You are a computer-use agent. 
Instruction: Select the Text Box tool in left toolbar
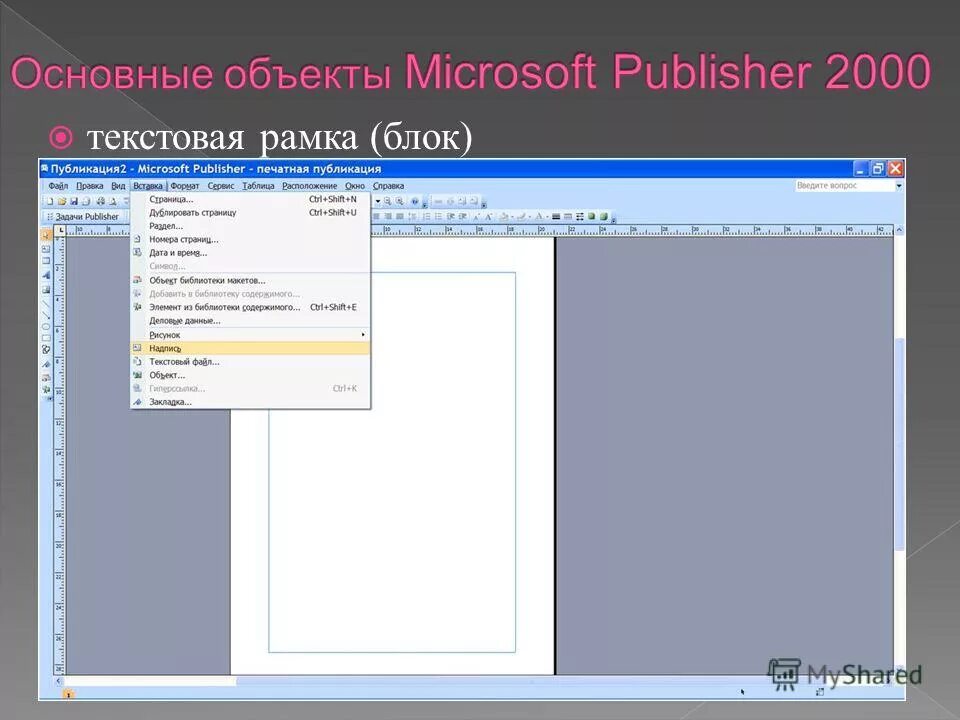point(46,249)
